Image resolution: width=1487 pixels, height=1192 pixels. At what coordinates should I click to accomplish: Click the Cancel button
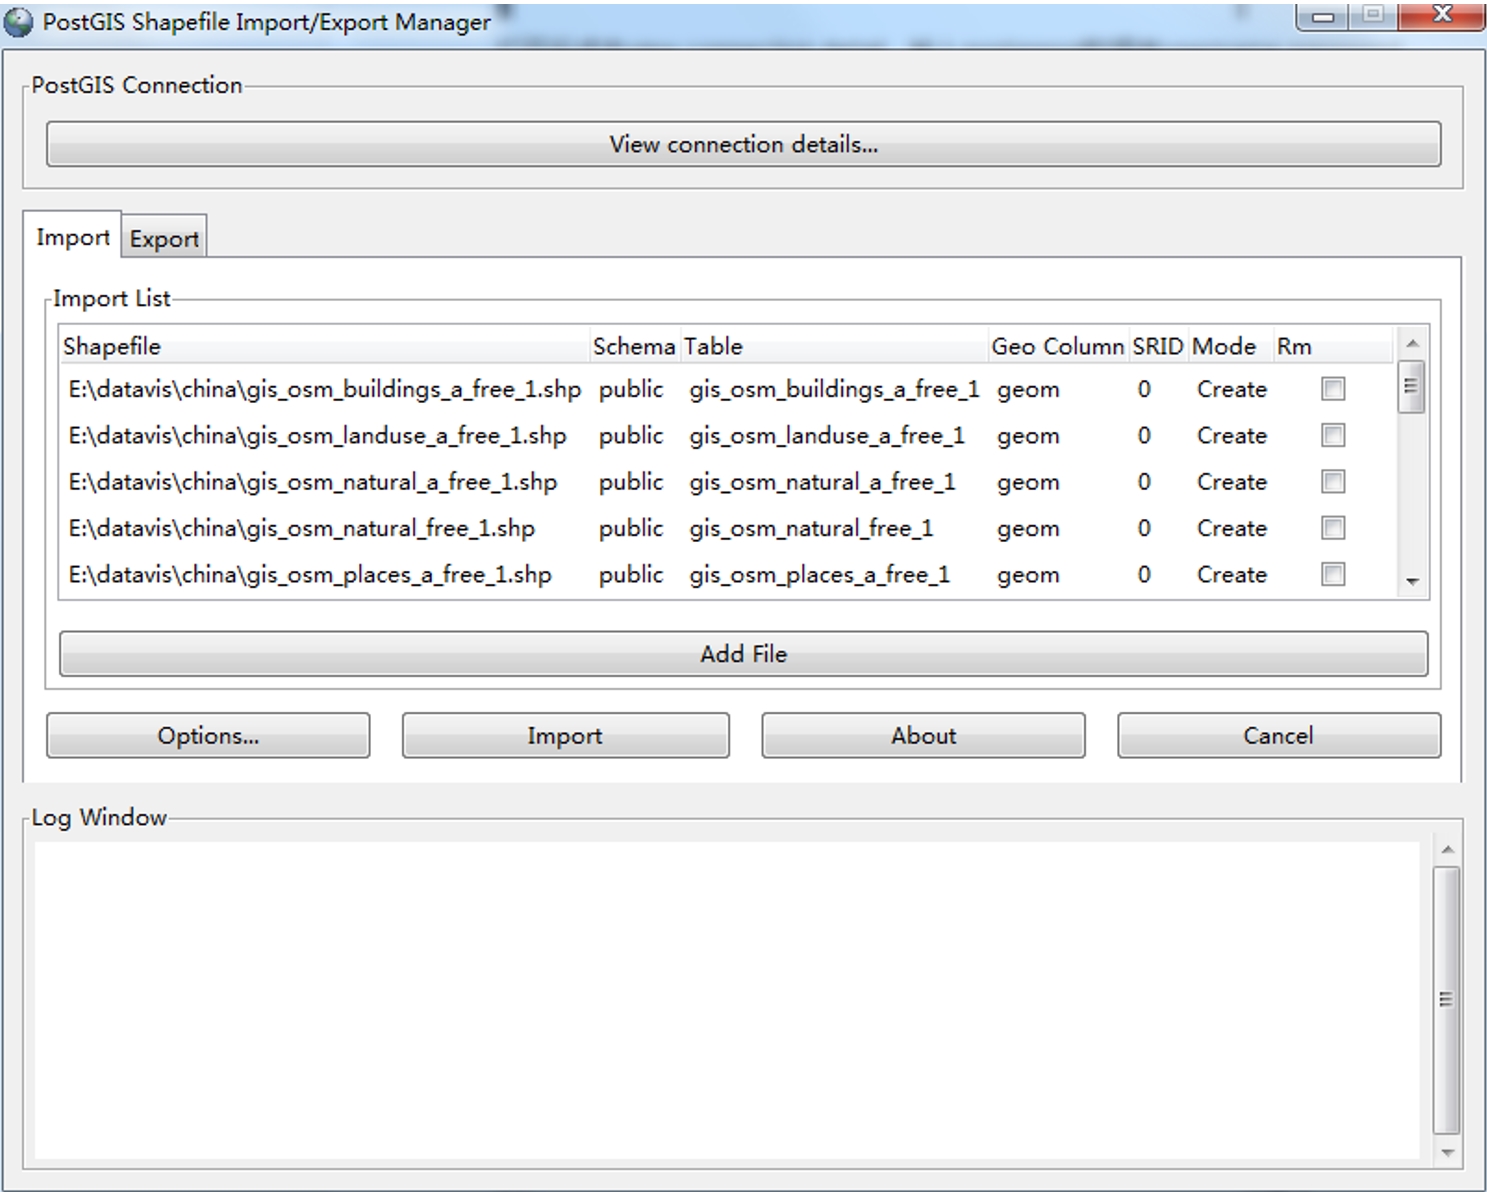pos(1278,736)
